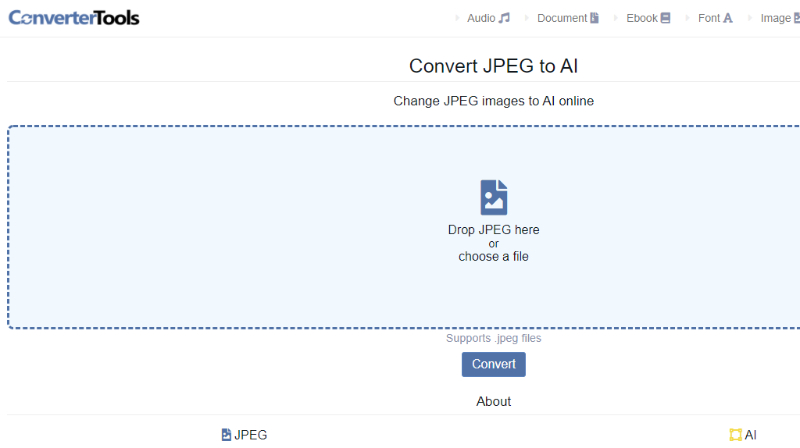
Task: Expand the arrow before Audio menu
Action: 457,18
